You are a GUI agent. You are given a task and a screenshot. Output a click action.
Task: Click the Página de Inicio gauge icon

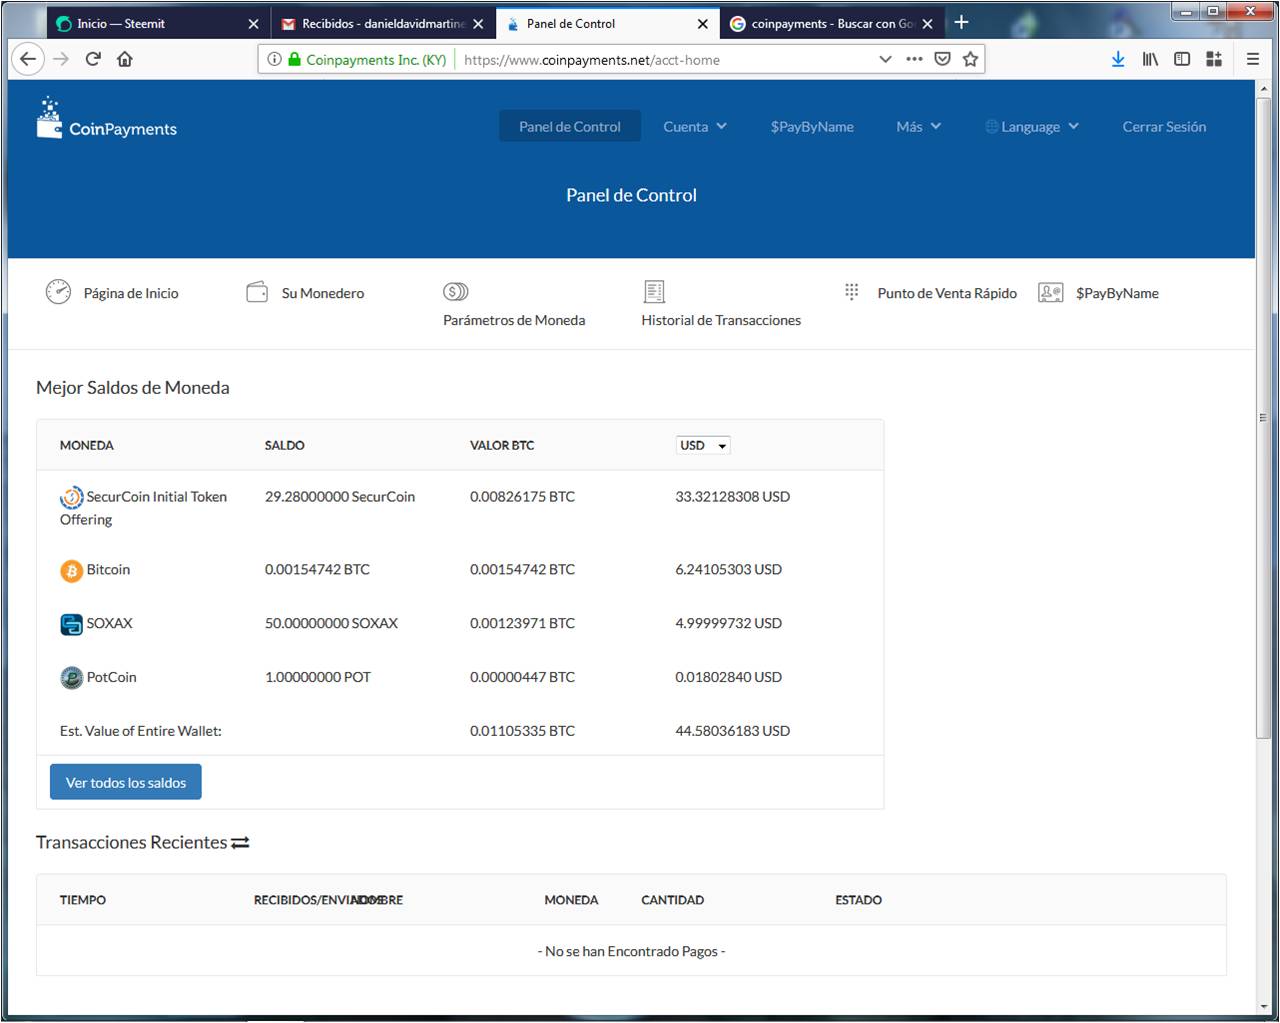[58, 292]
